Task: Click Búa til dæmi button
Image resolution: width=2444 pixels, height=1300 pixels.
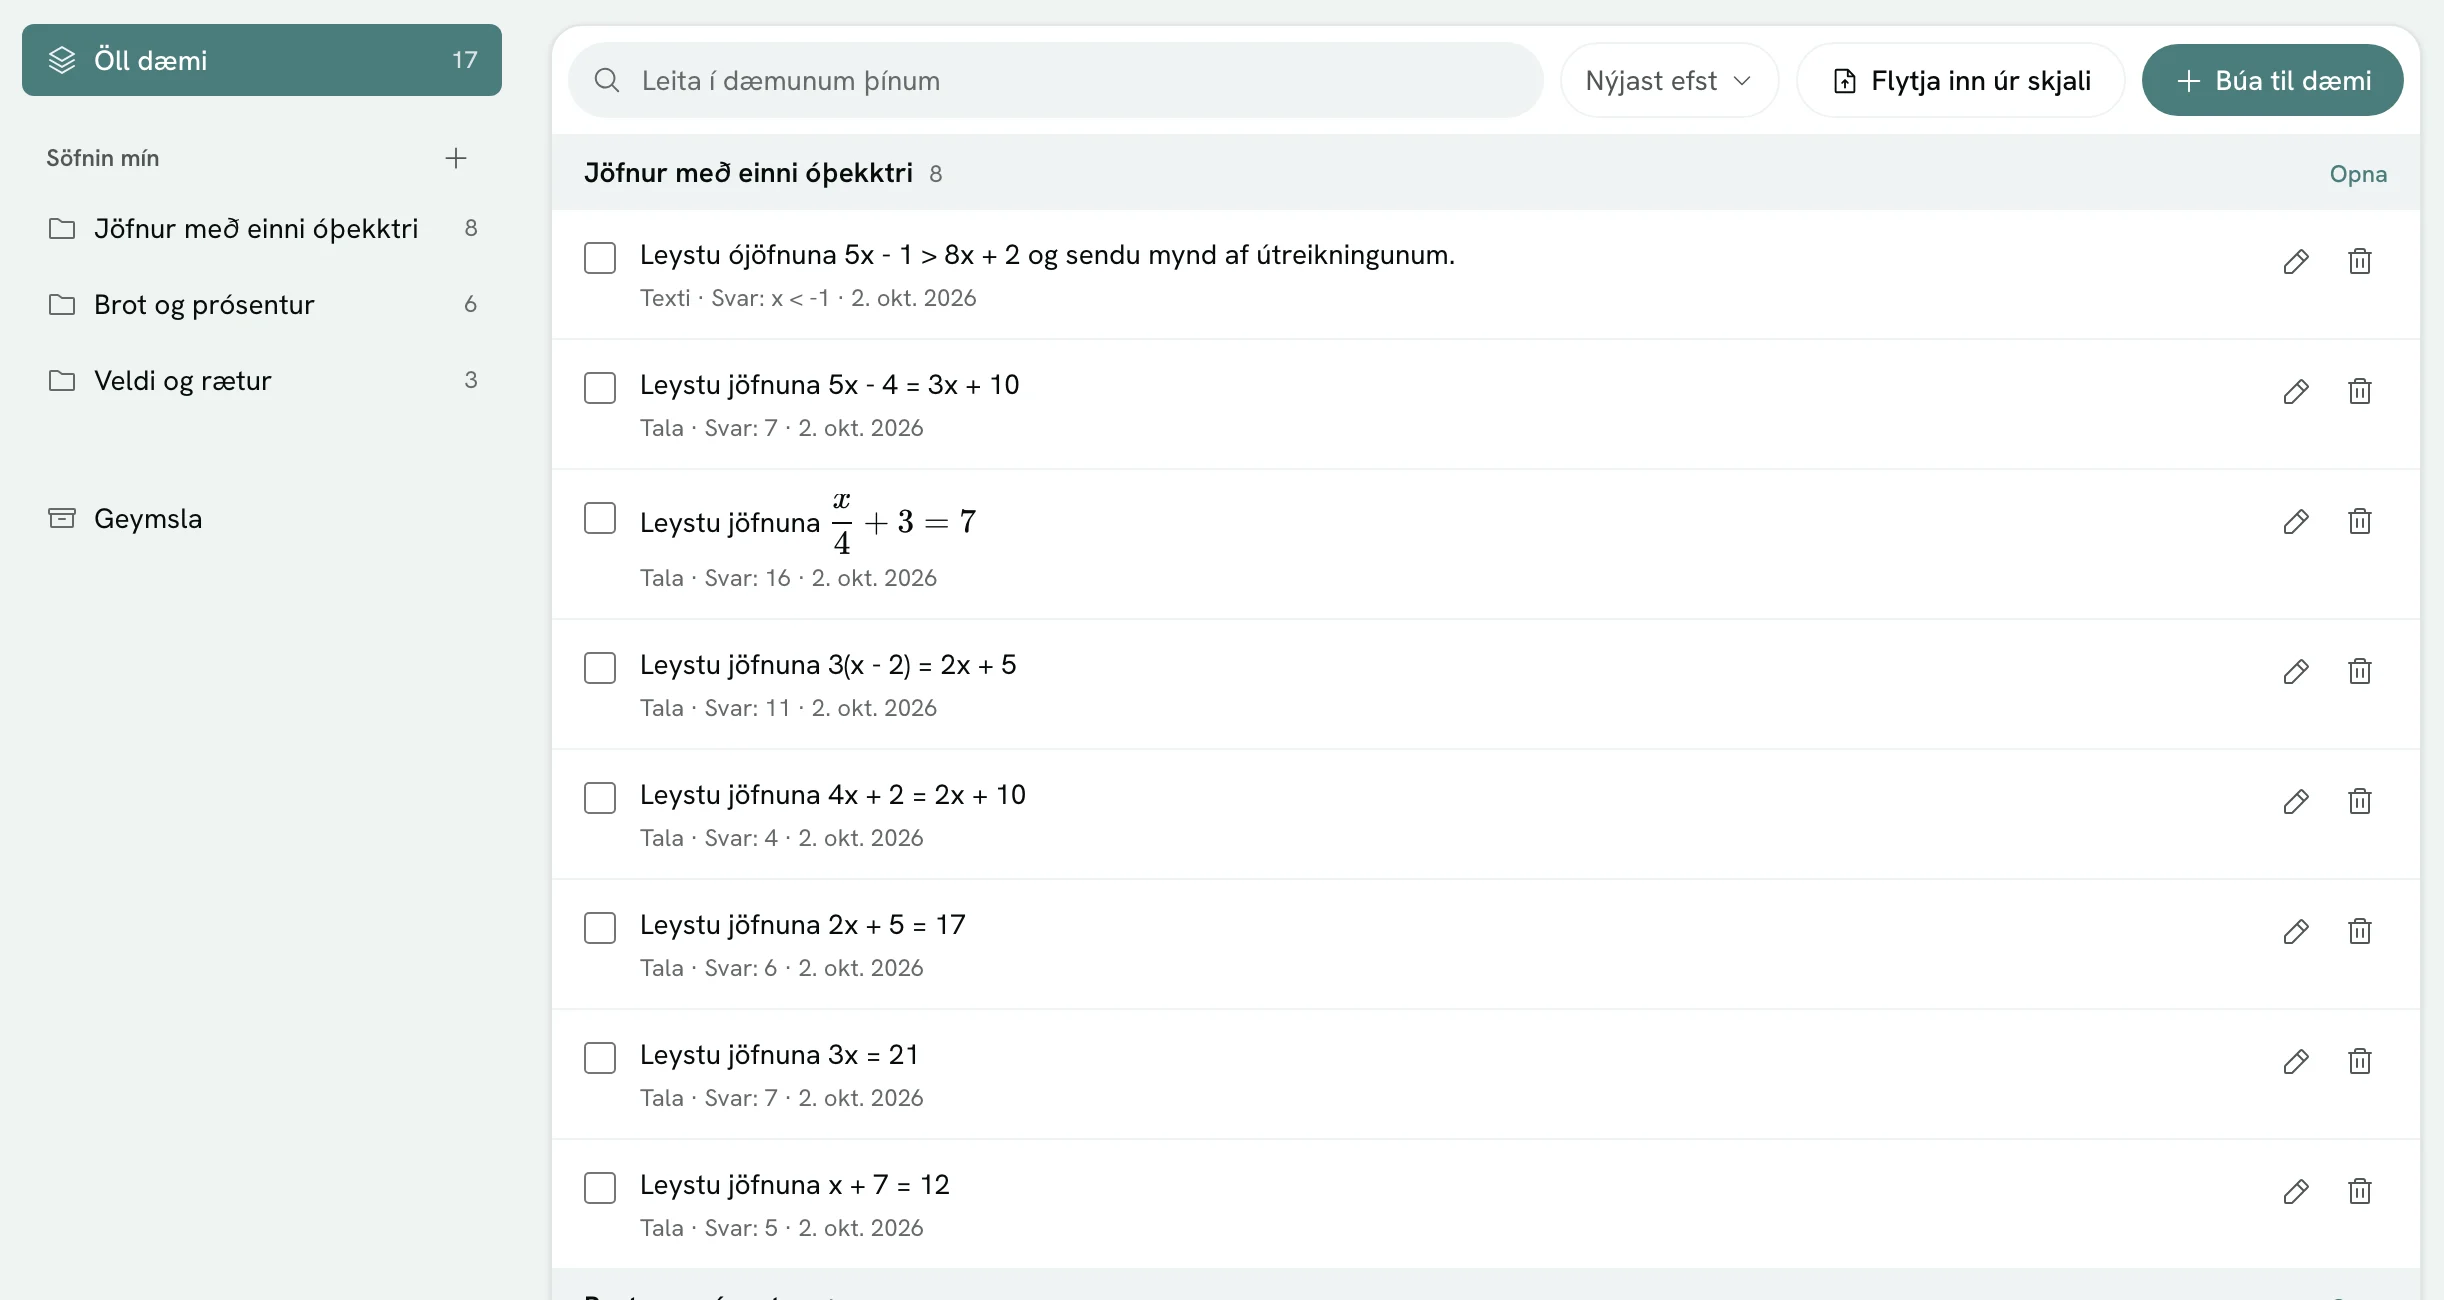Action: pos(2272,80)
